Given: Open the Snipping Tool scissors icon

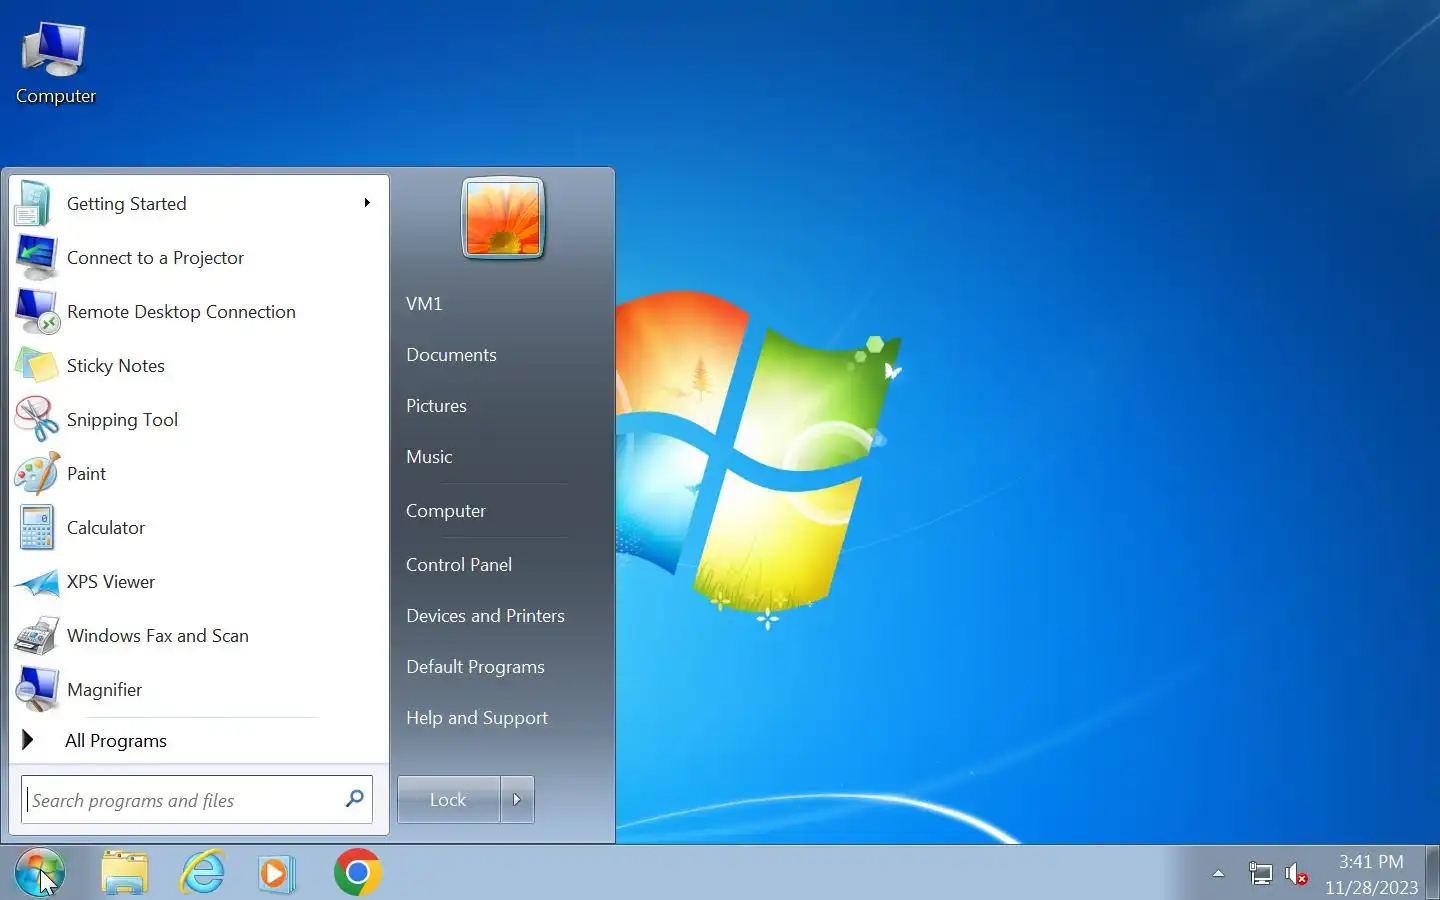Looking at the screenshot, I should tap(36, 420).
